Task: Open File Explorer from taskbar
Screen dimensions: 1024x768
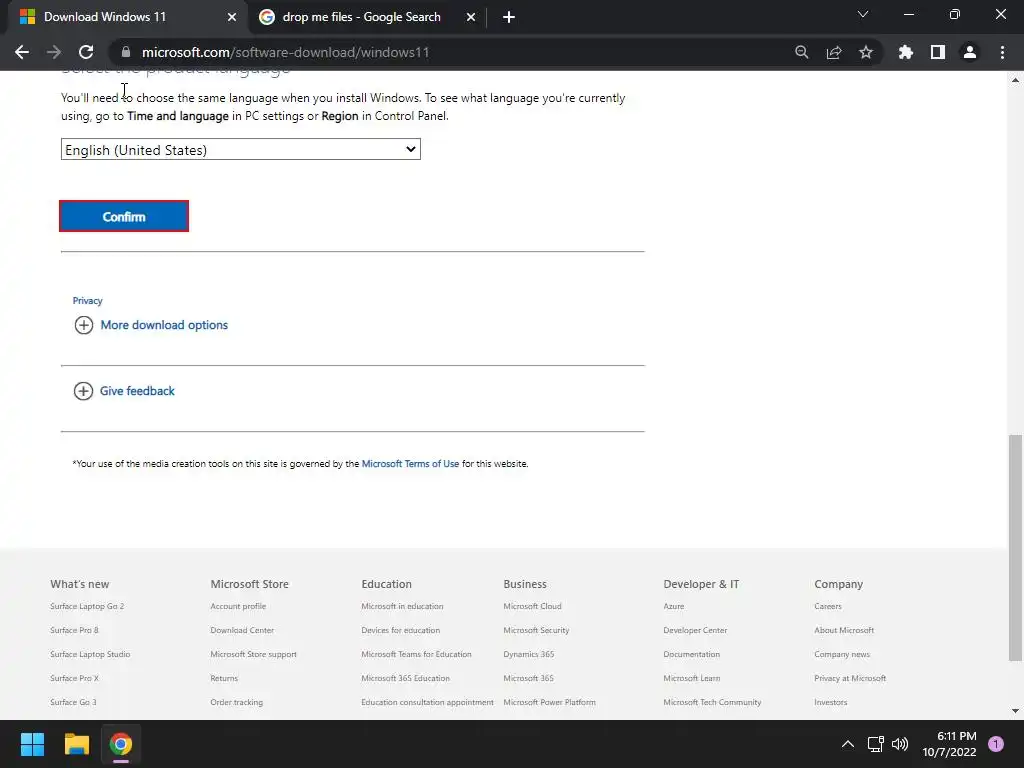Action: [x=76, y=744]
